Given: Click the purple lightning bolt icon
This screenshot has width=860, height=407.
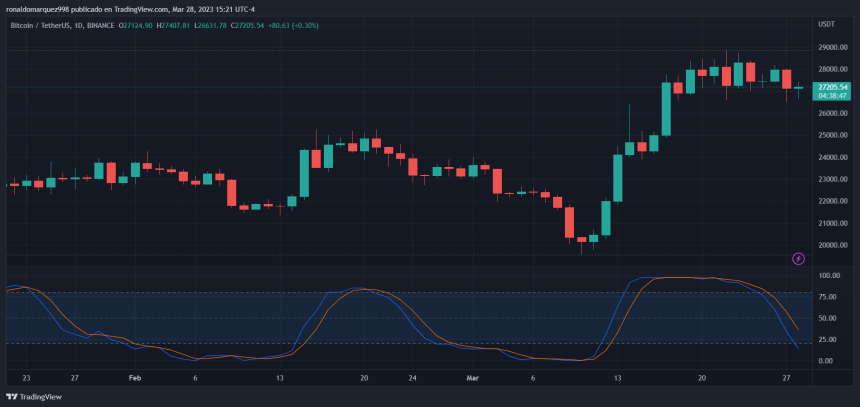Looking at the screenshot, I should (799, 258).
